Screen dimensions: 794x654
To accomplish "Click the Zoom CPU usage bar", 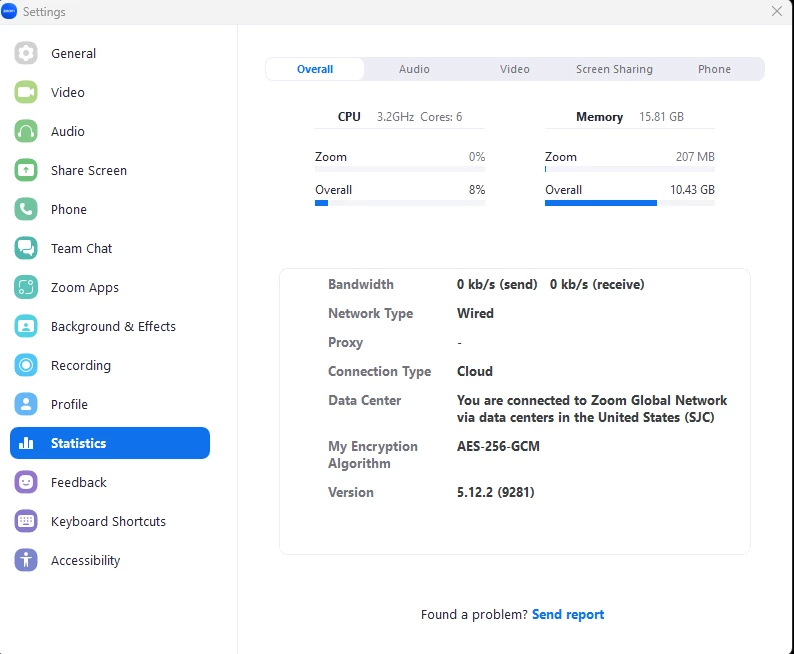I will [400, 169].
